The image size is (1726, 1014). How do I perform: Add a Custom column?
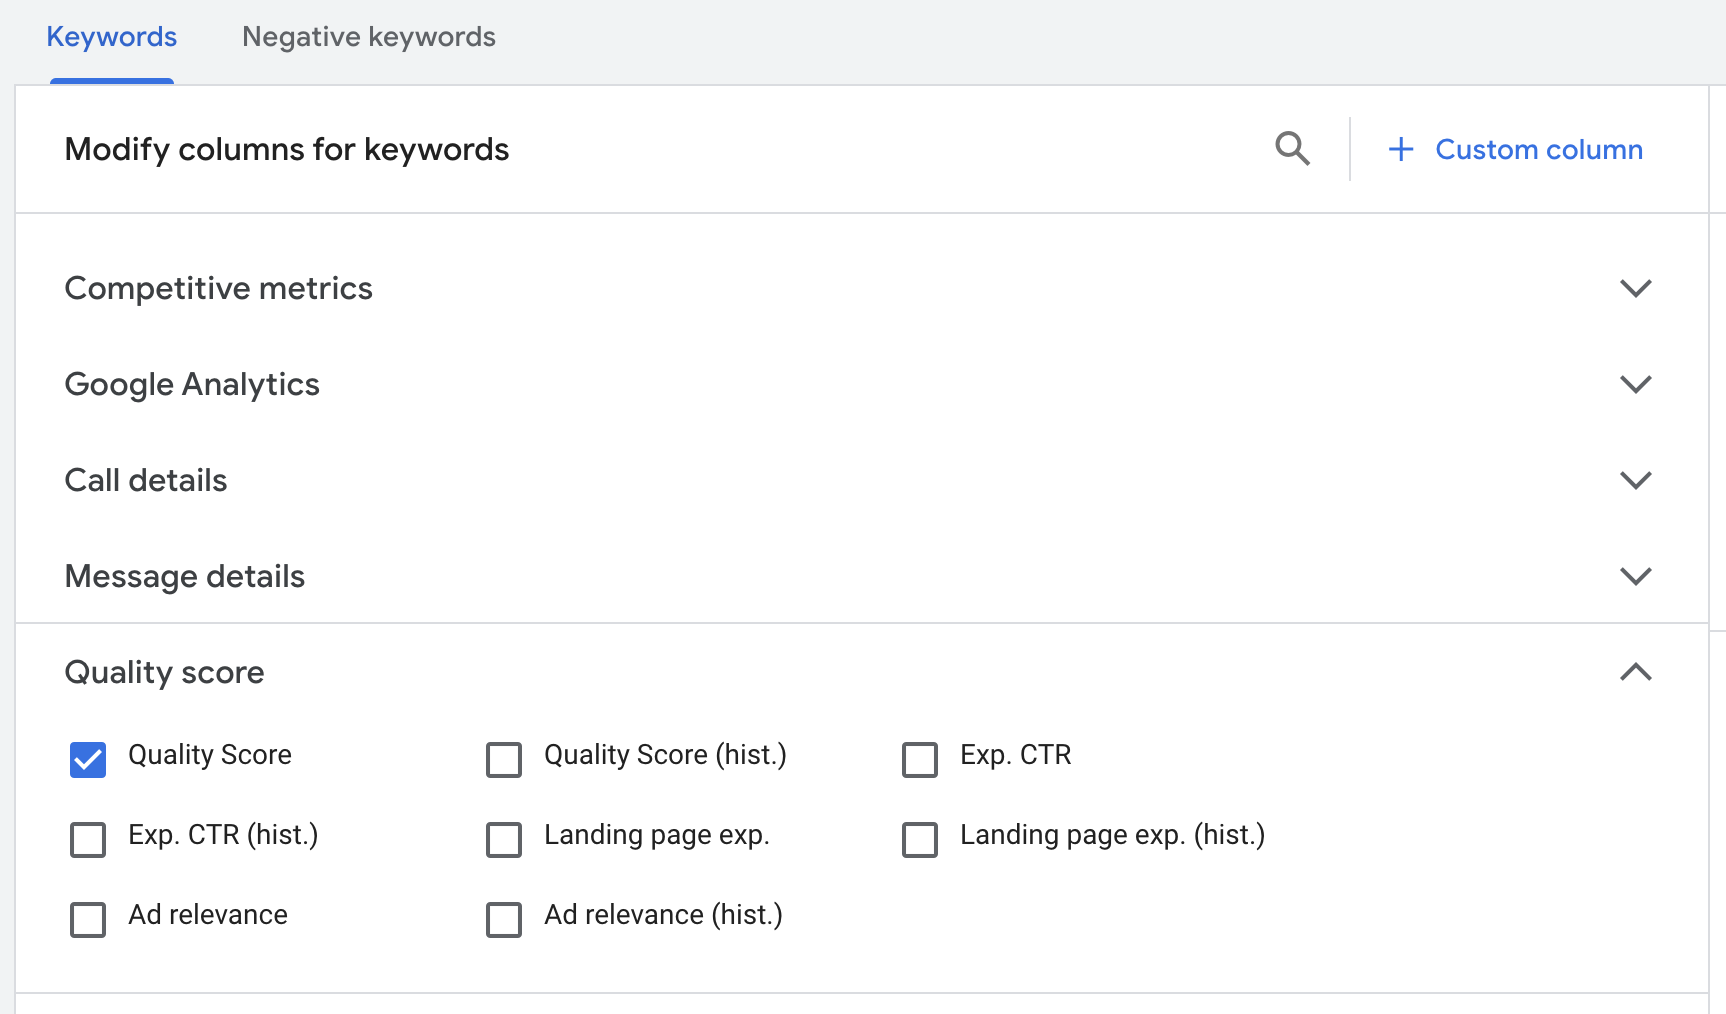1516,149
